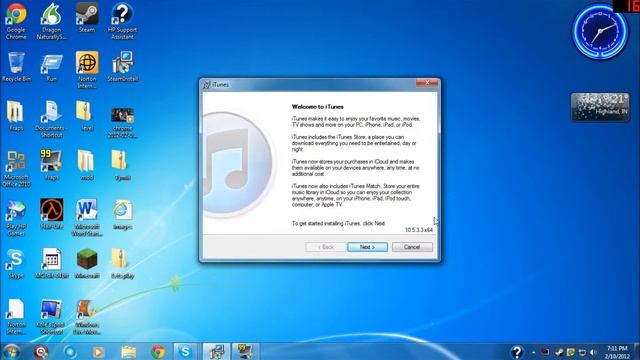This screenshot has height=360, width=640.
Task: Open the Microsoft Office 2010 shortcut
Action: click(x=16, y=169)
